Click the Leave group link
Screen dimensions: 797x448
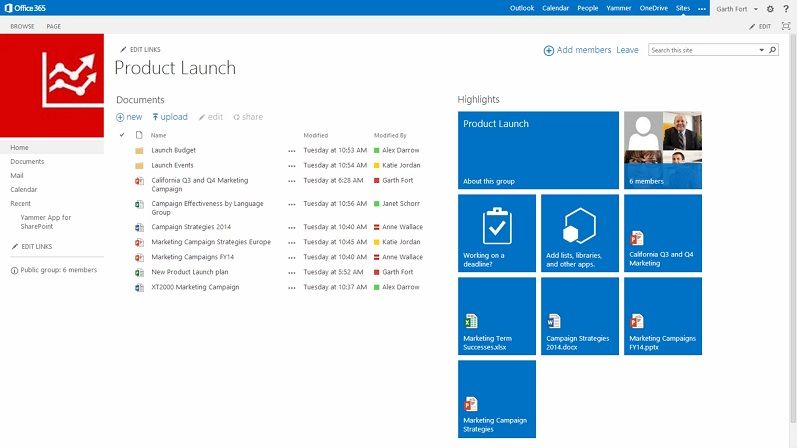627,50
